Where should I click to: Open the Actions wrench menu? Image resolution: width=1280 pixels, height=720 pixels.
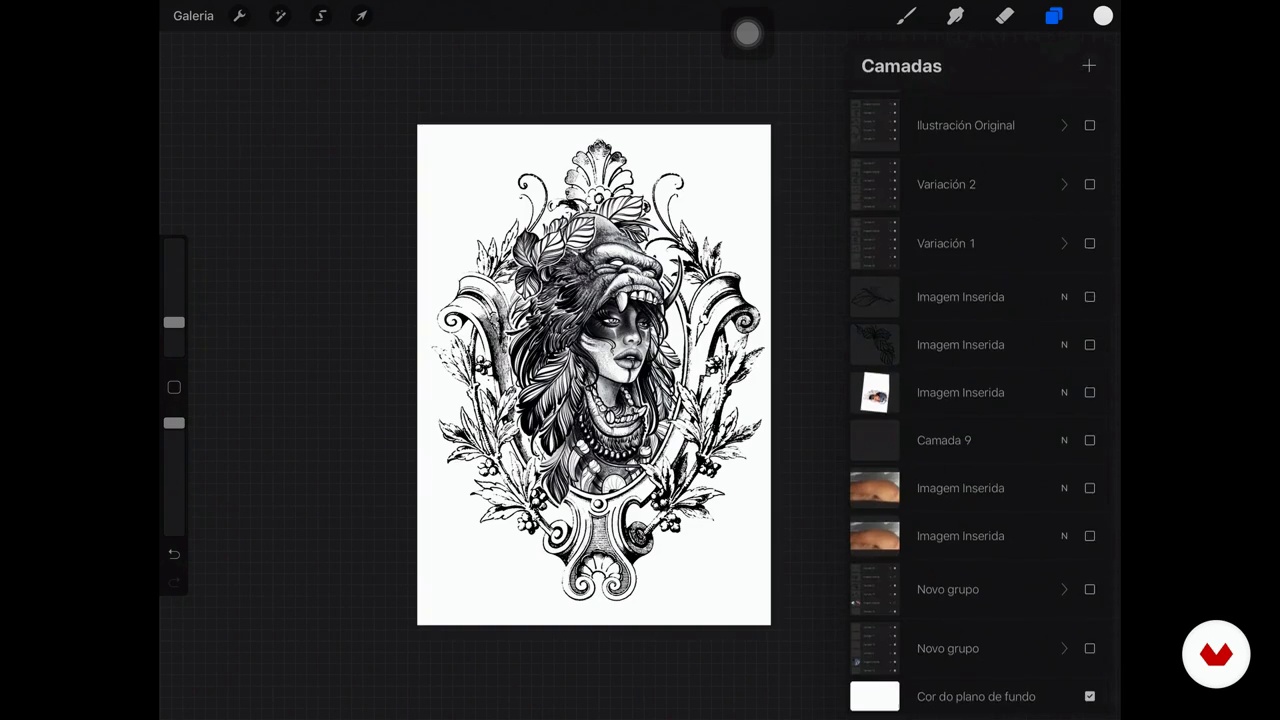click(x=239, y=16)
